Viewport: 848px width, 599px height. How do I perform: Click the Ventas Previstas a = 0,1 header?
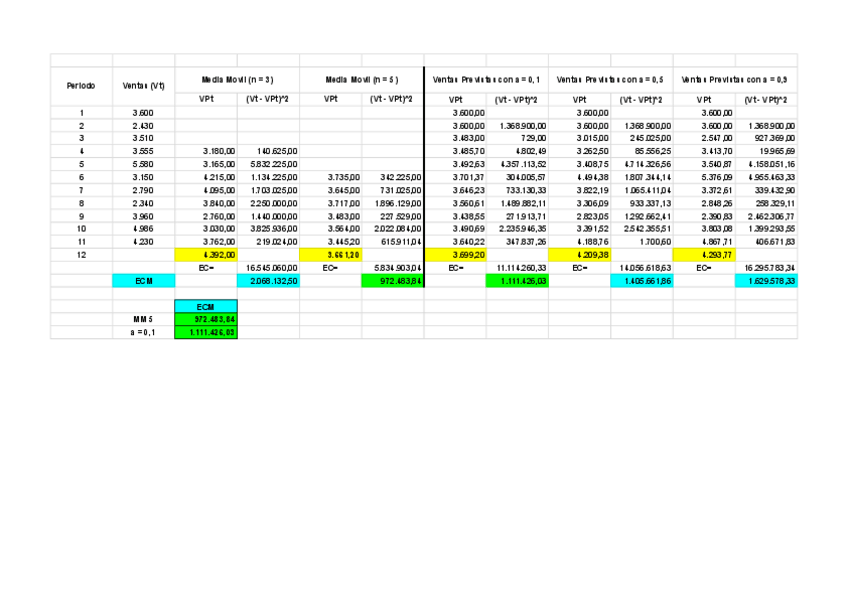(486, 77)
